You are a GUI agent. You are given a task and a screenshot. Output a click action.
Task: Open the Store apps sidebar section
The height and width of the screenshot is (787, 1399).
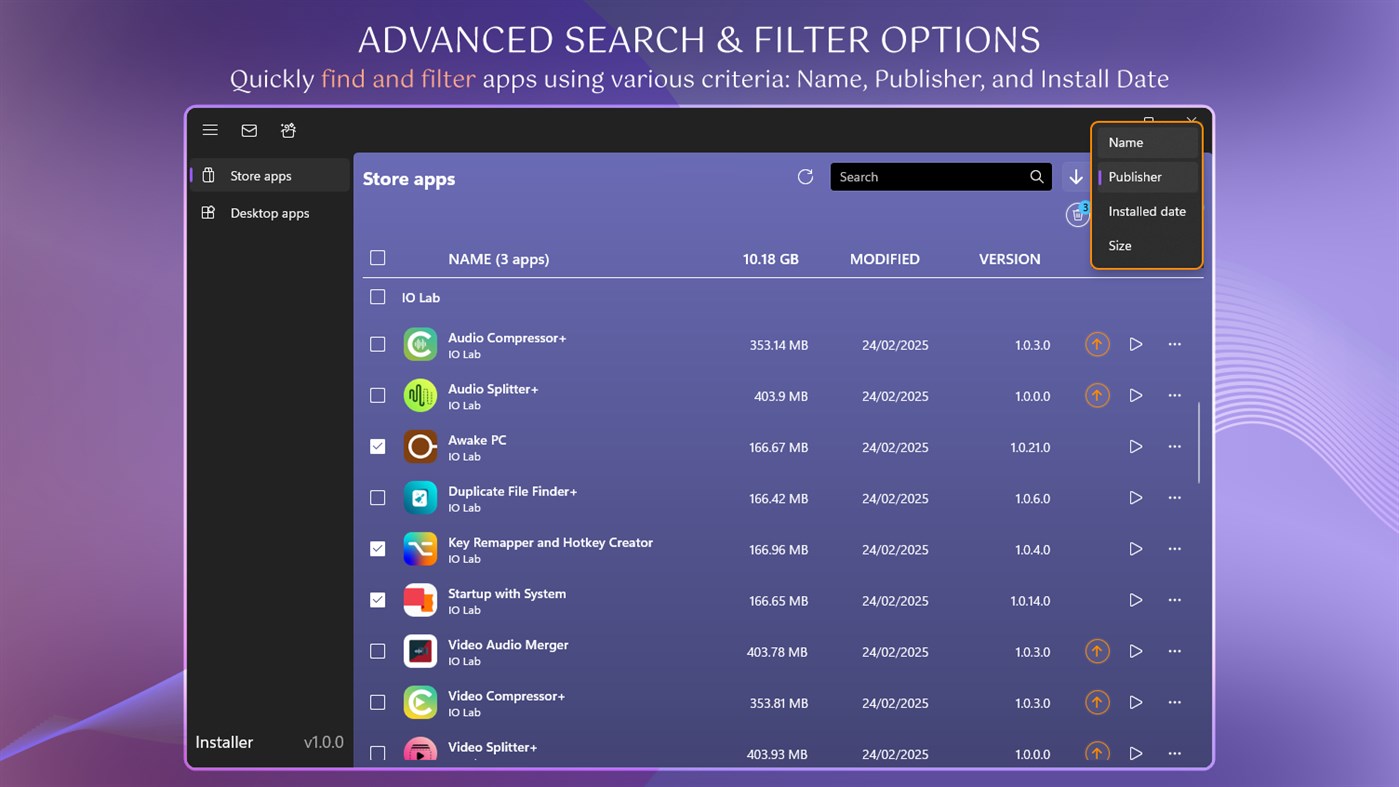pos(269,175)
